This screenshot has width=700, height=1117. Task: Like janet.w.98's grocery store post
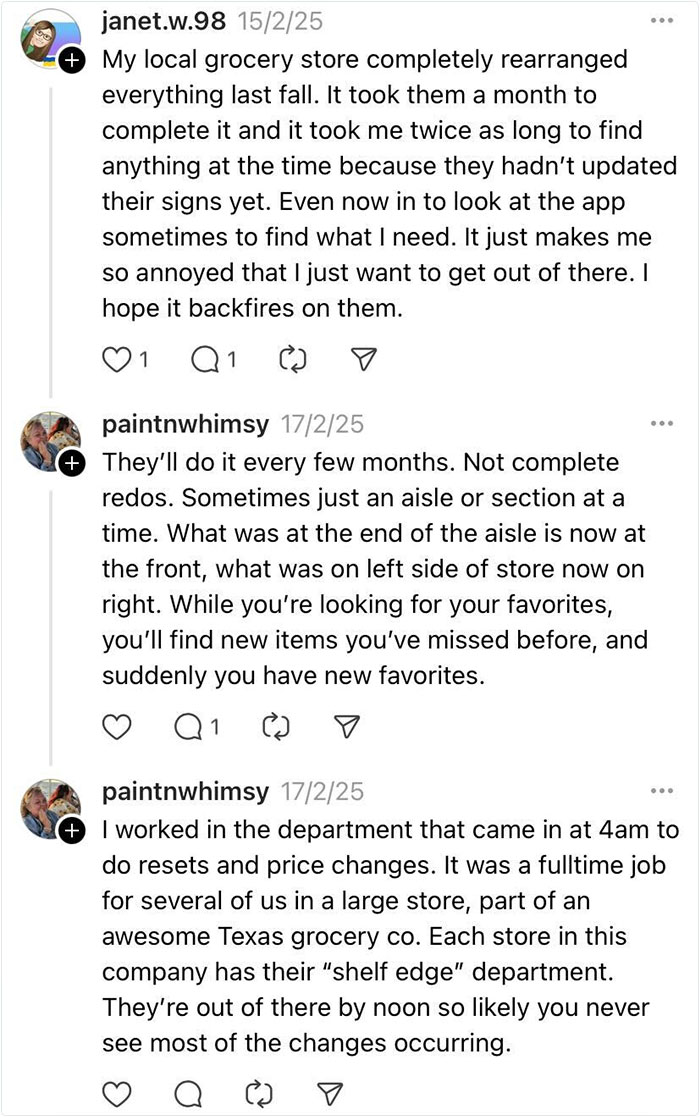click(116, 360)
